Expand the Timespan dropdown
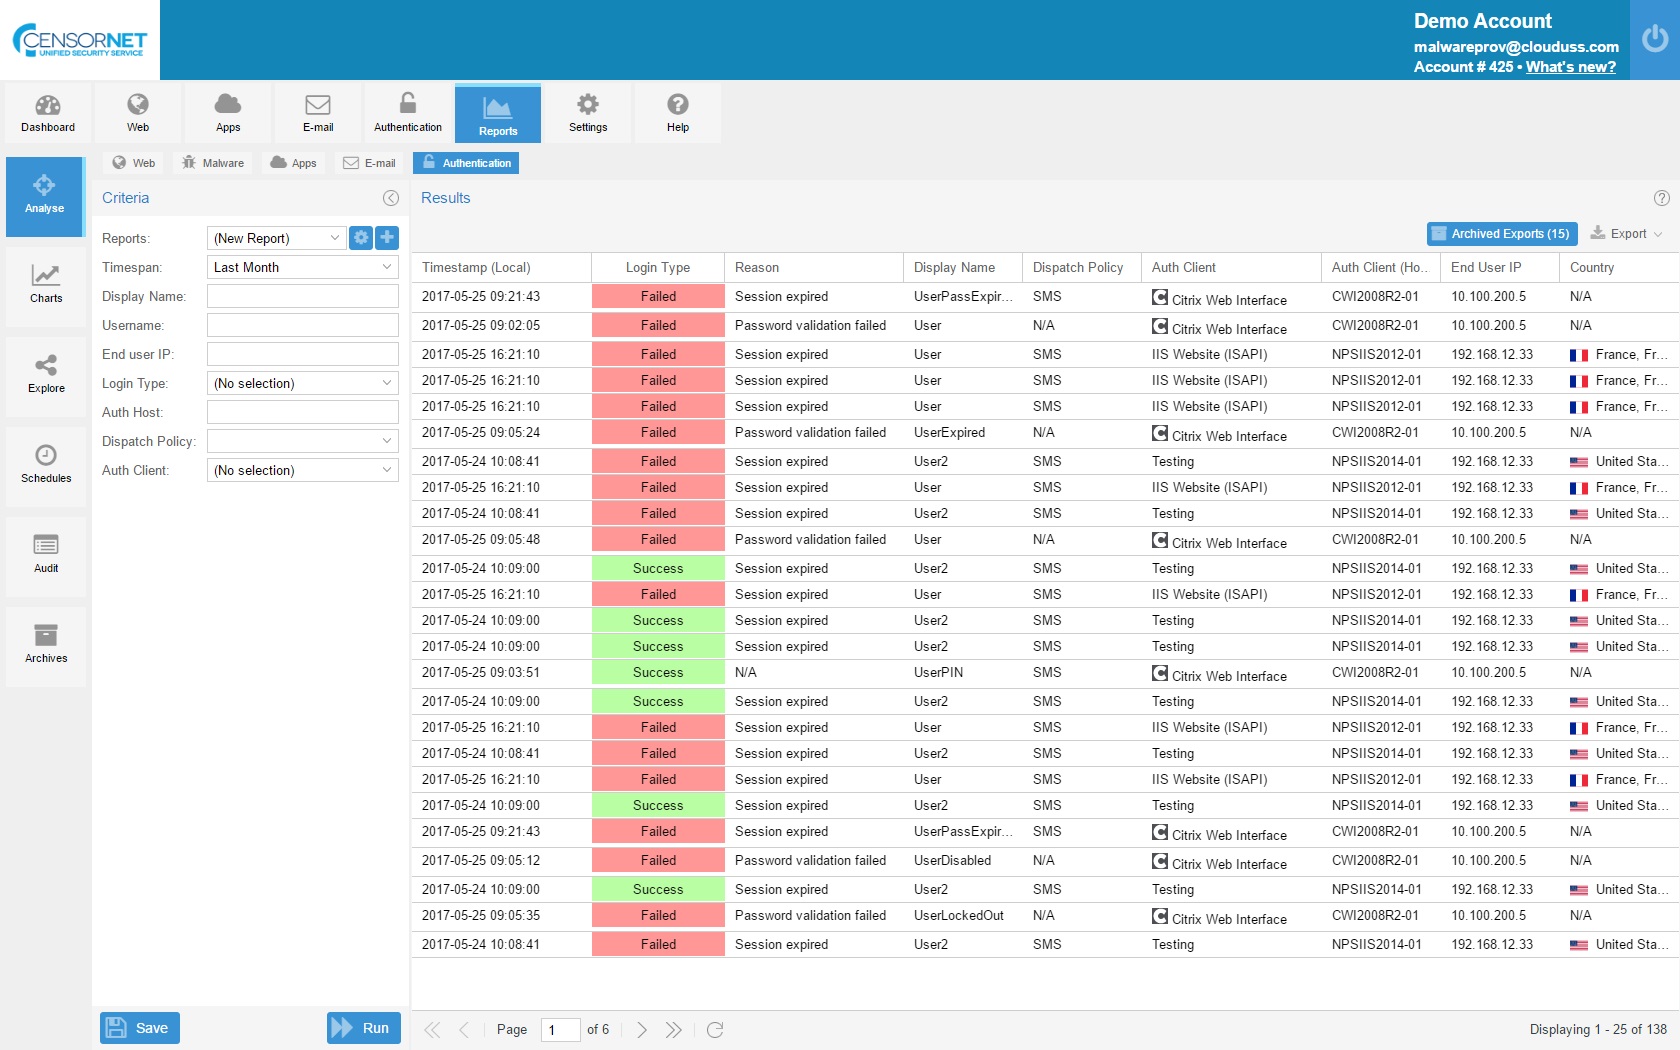 pos(387,267)
